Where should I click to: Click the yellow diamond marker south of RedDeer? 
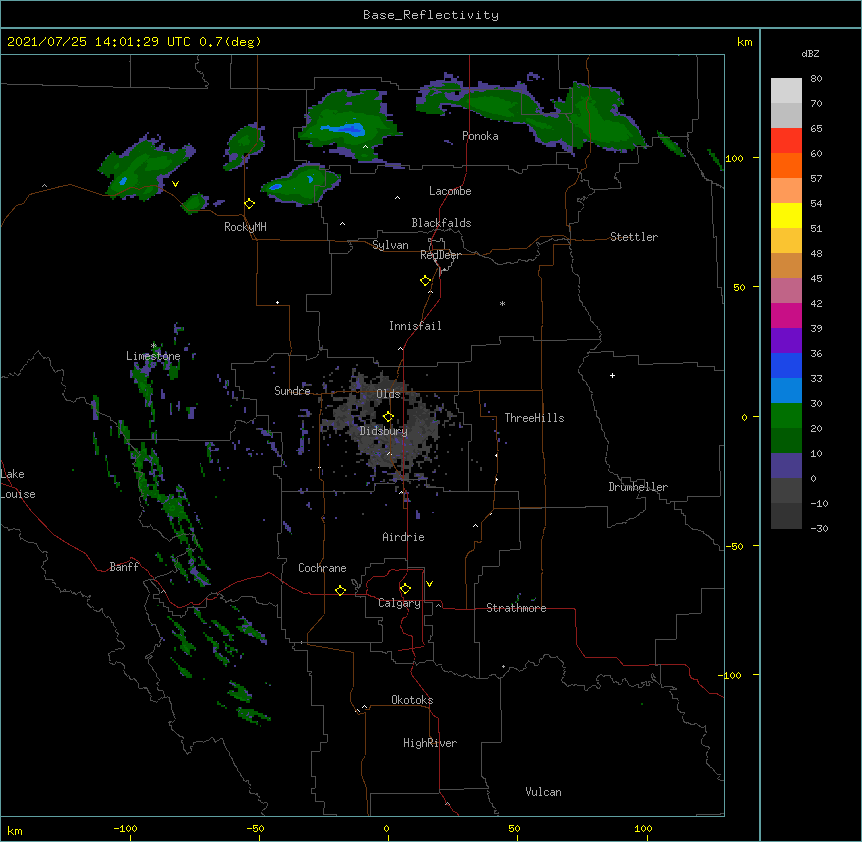pyautogui.click(x=426, y=281)
